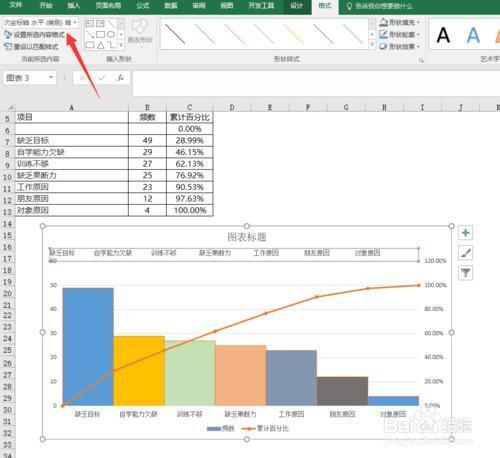Click the Chart Elements plus icon

click(465, 233)
